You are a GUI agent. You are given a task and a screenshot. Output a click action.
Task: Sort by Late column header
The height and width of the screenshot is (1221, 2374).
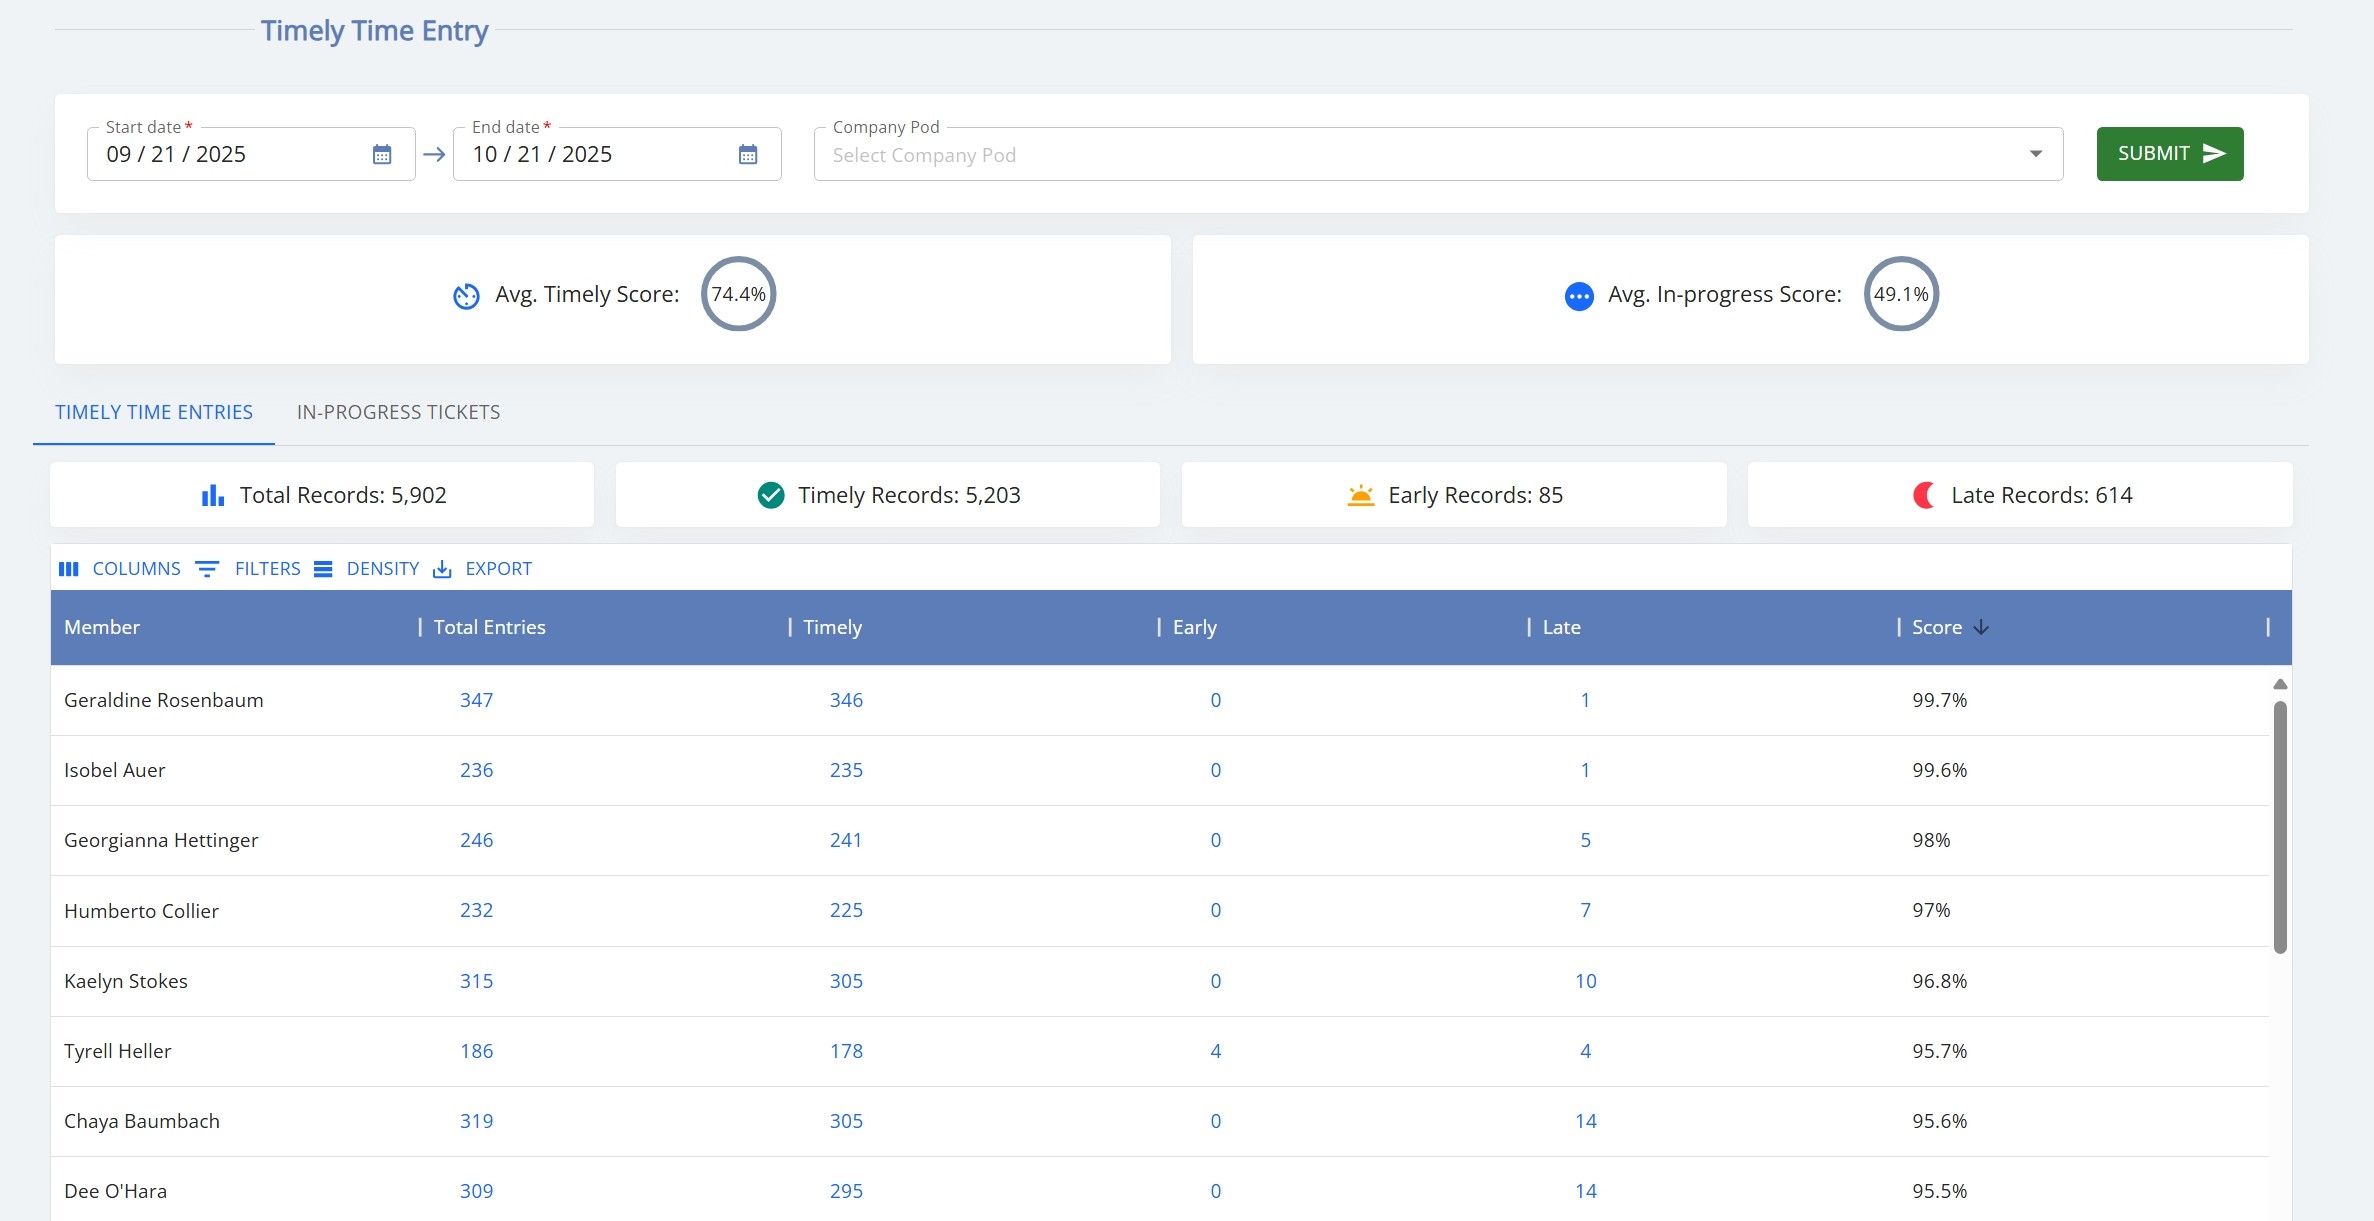[x=1561, y=627]
